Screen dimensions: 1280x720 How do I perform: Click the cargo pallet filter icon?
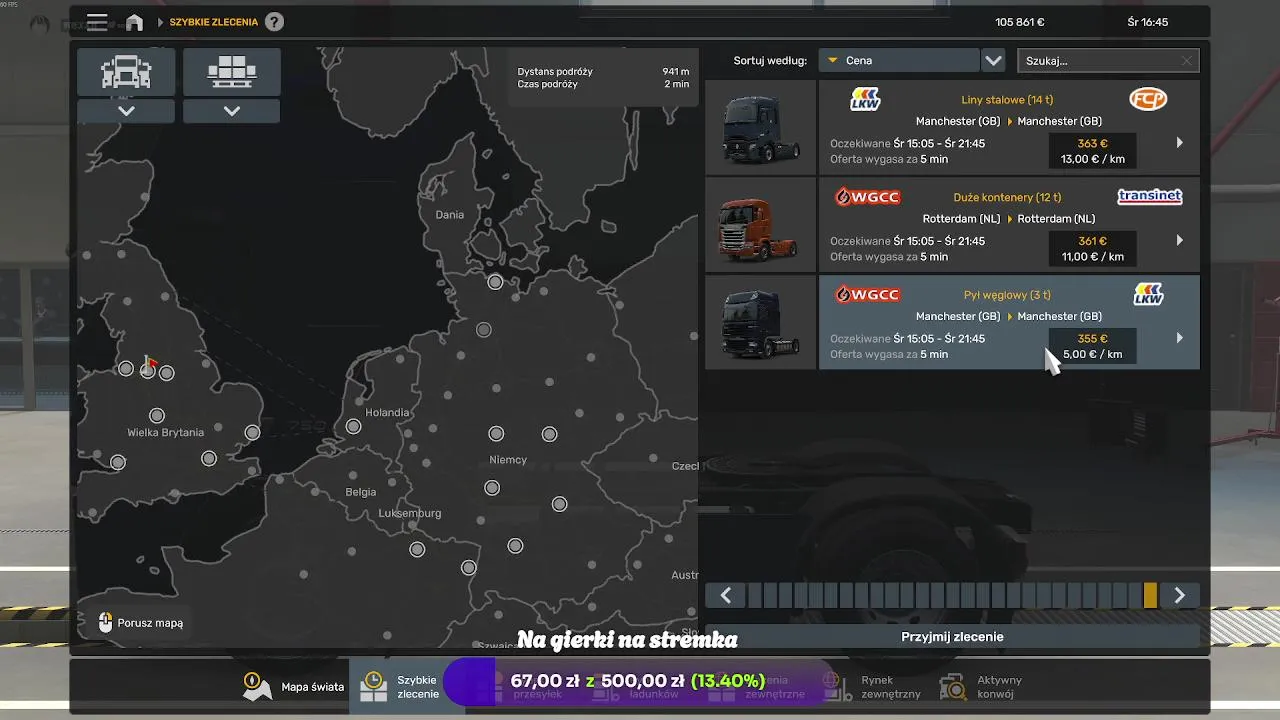click(232, 72)
